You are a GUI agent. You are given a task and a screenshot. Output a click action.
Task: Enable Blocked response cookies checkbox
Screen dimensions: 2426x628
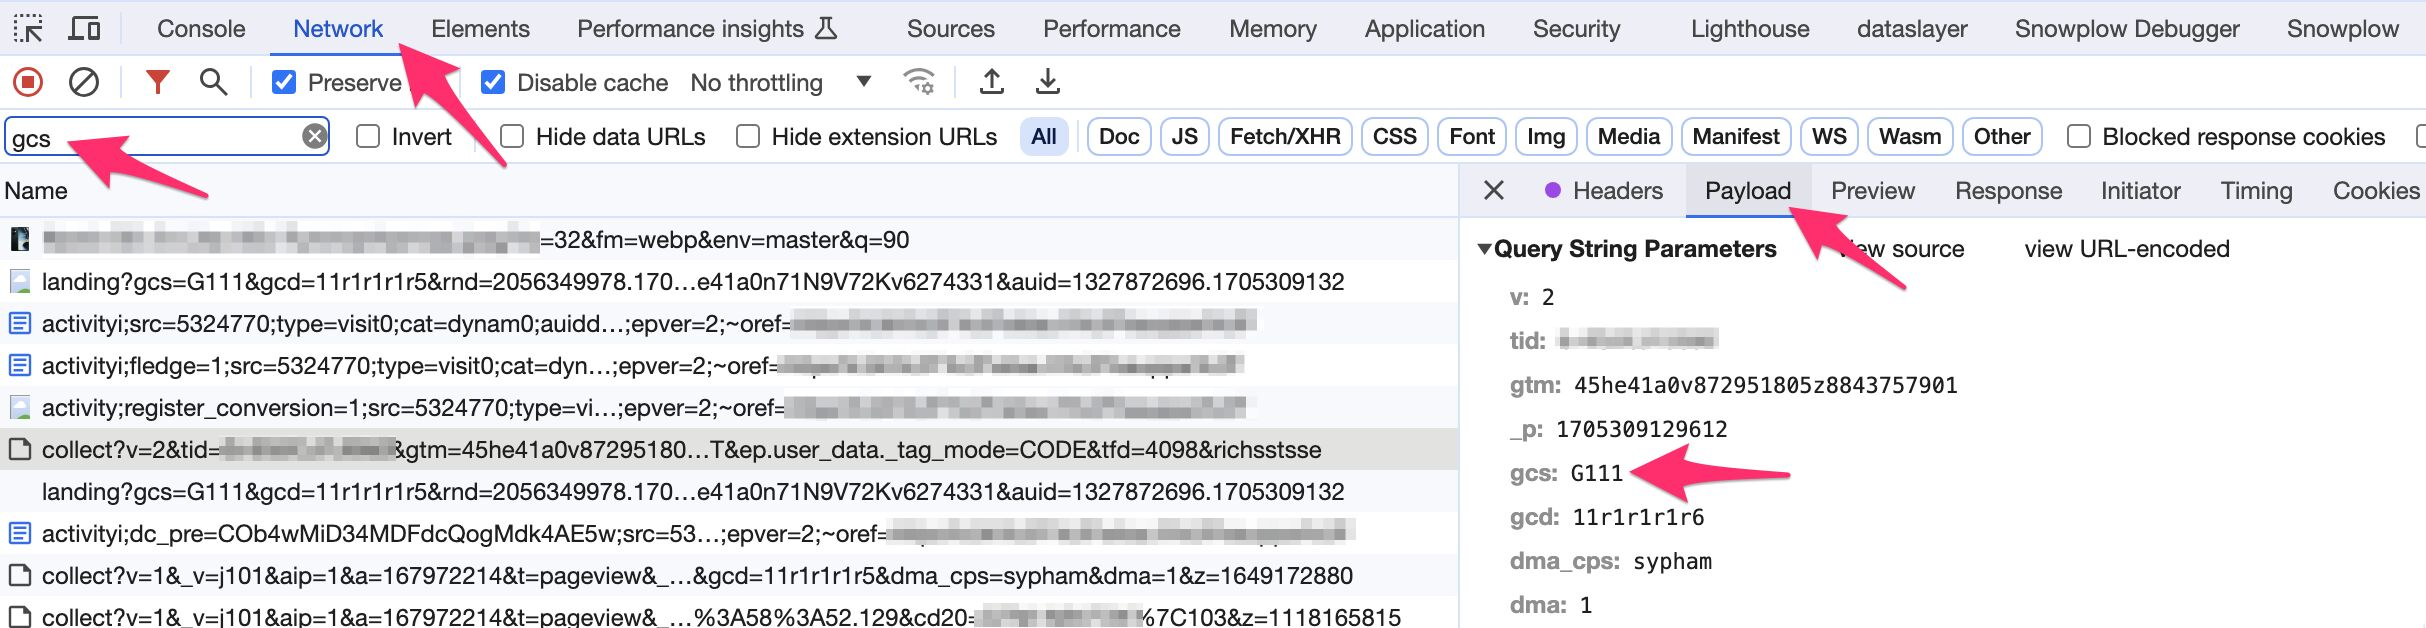pos(2079,136)
